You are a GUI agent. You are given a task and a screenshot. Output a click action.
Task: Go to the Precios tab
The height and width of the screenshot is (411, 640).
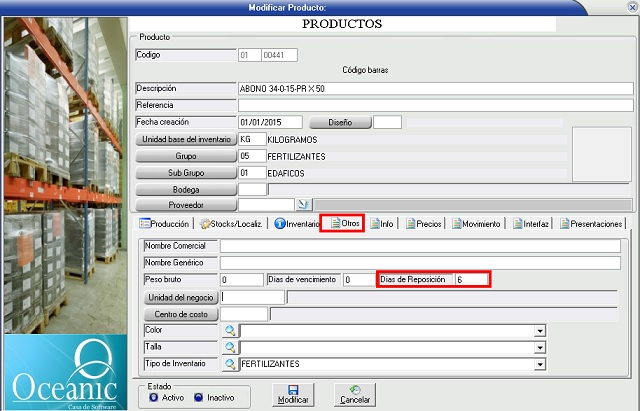pyautogui.click(x=423, y=224)
